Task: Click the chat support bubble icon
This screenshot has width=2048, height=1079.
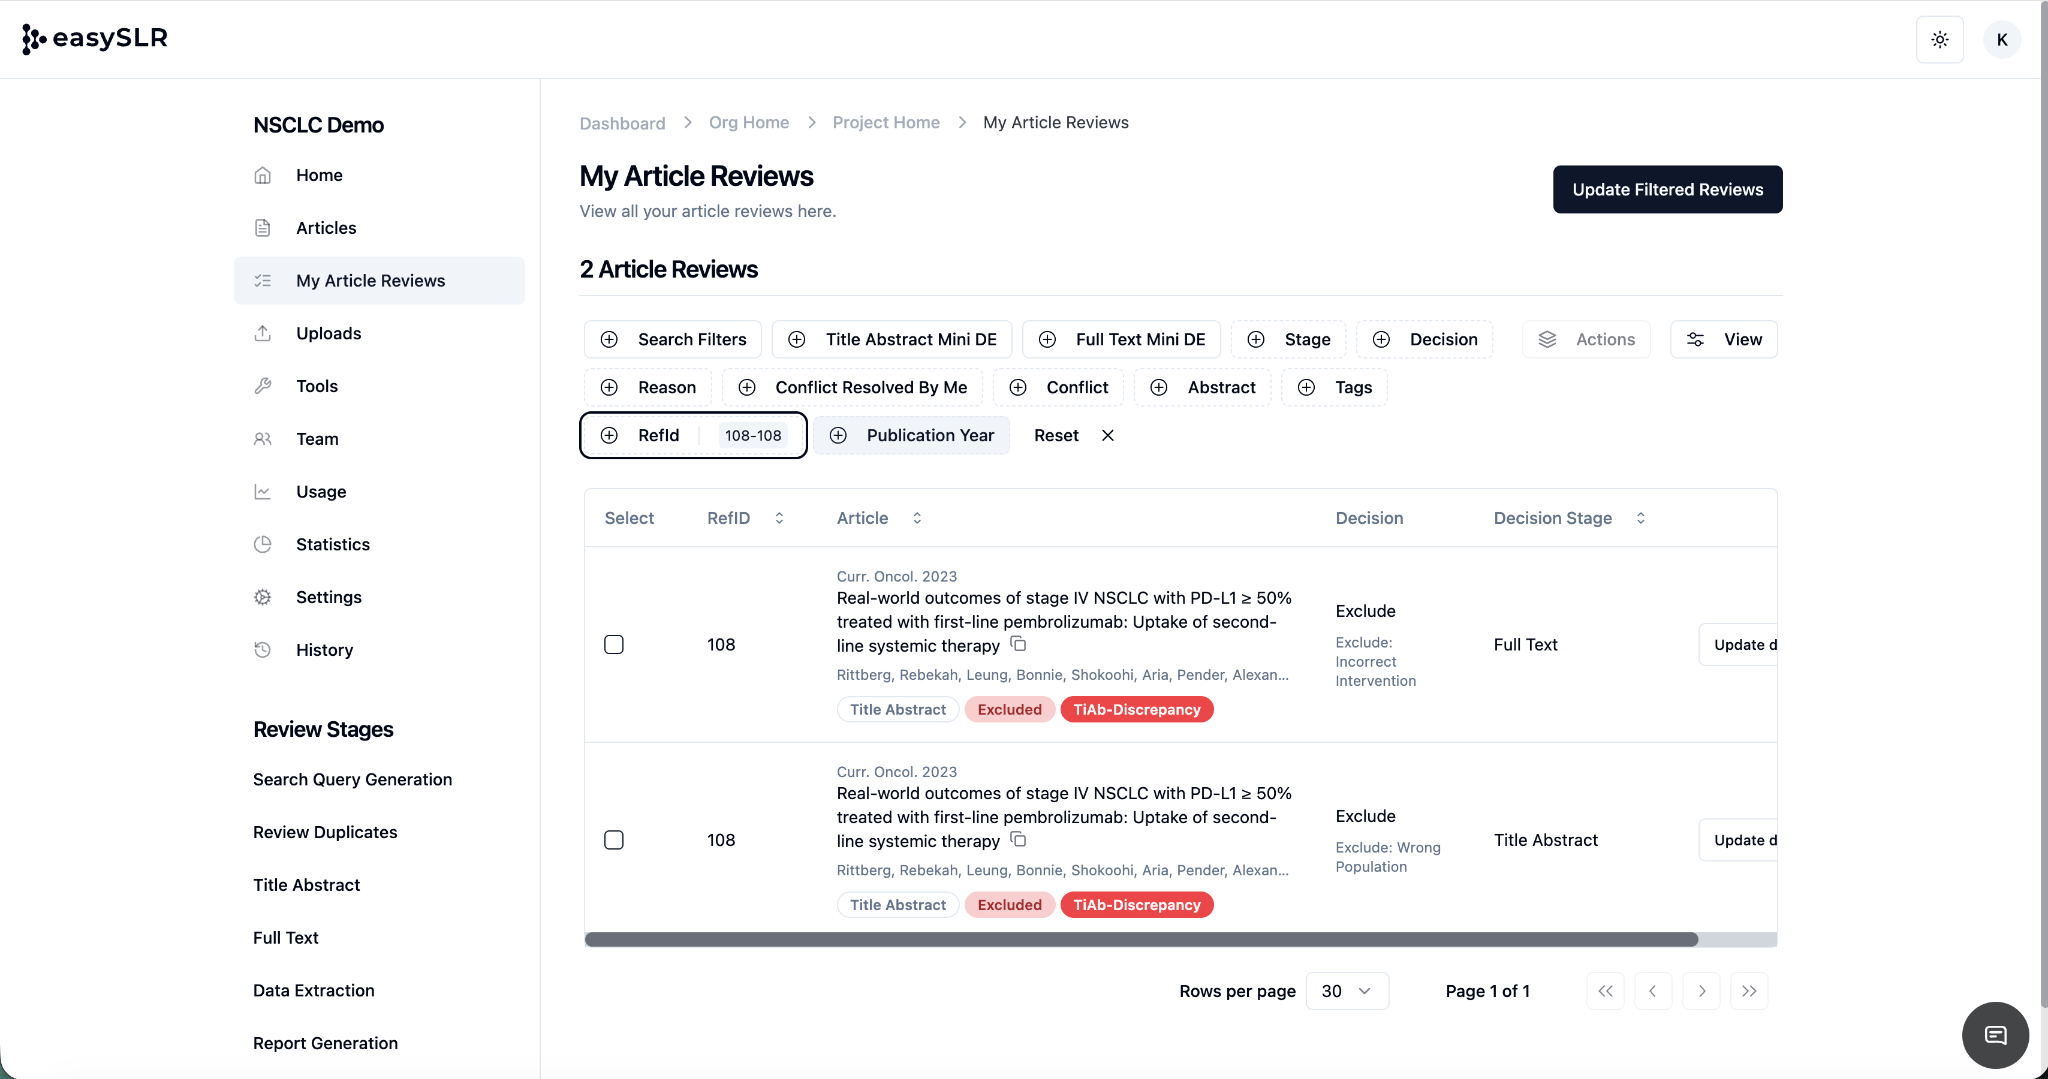Action: pos(1995,1035)
